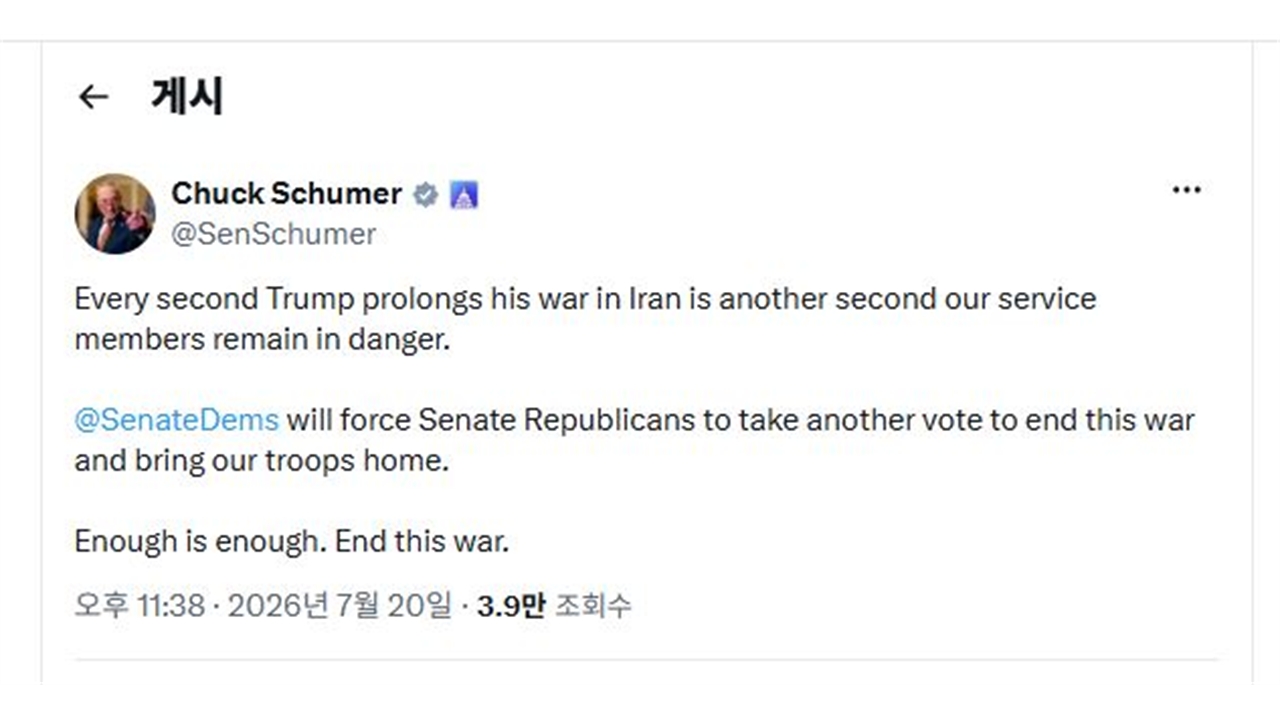Screen dimensions: 1280x720
Task: Click the blue verified checkmark badge
Action: pyautogui.click(x=426, y=194)
